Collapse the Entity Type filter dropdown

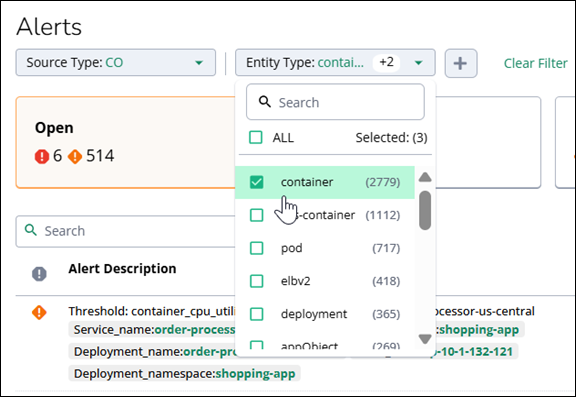(418, 63)
